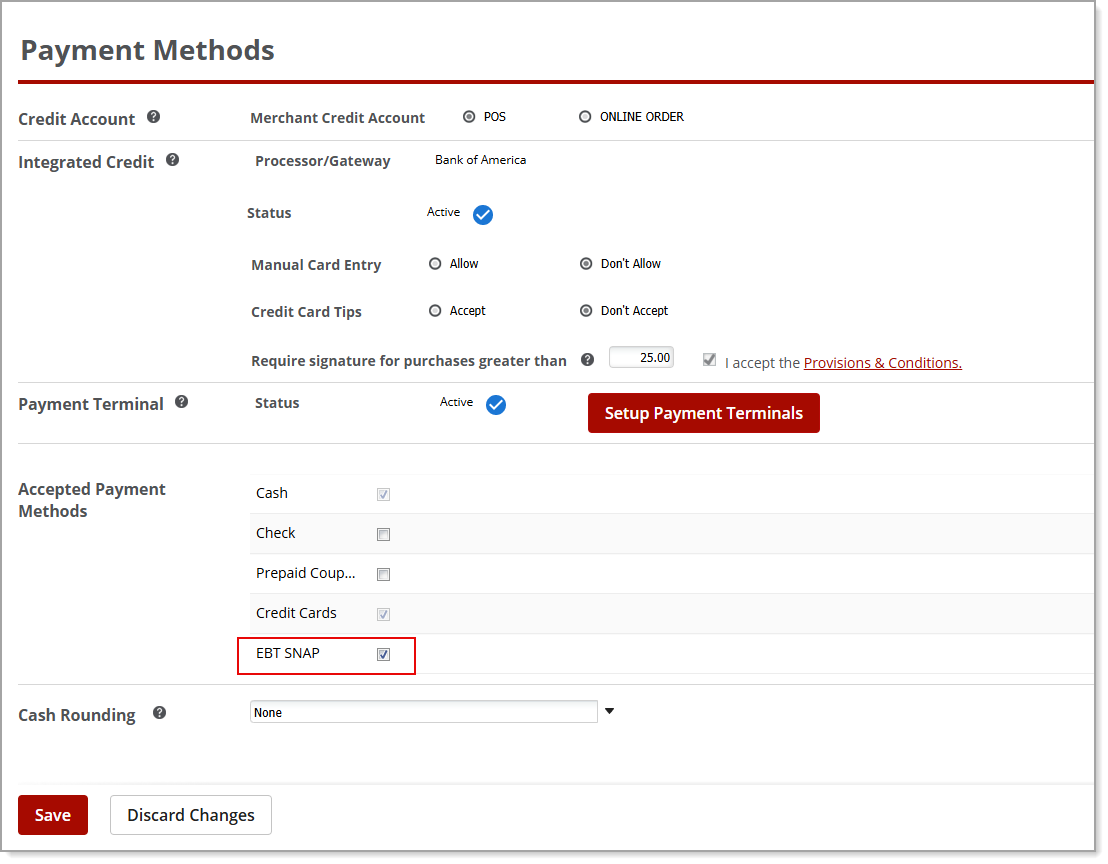1108x864 pixels.
Task: Click the help icon beside Payment Terminal
Action: [x=182, y=400]
